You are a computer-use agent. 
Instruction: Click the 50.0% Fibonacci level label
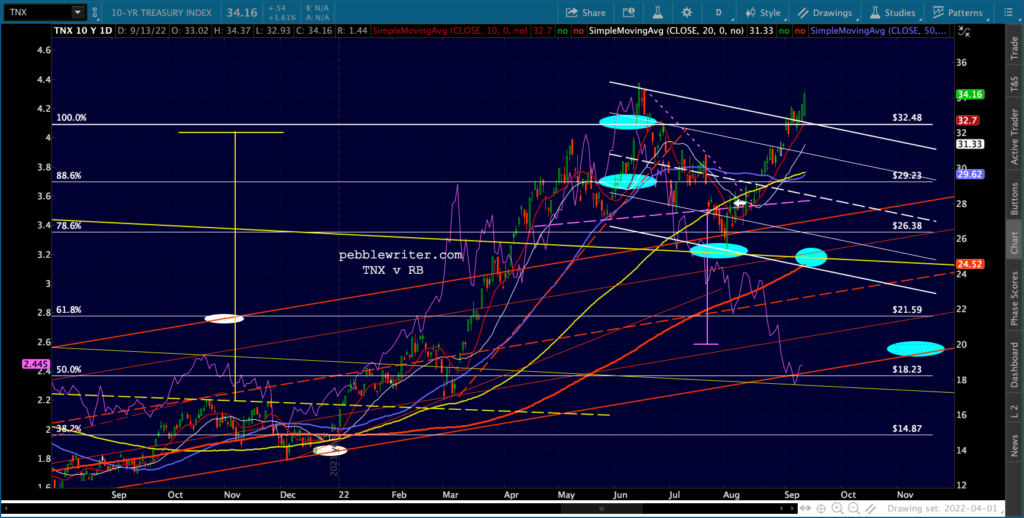click(69, 369)
